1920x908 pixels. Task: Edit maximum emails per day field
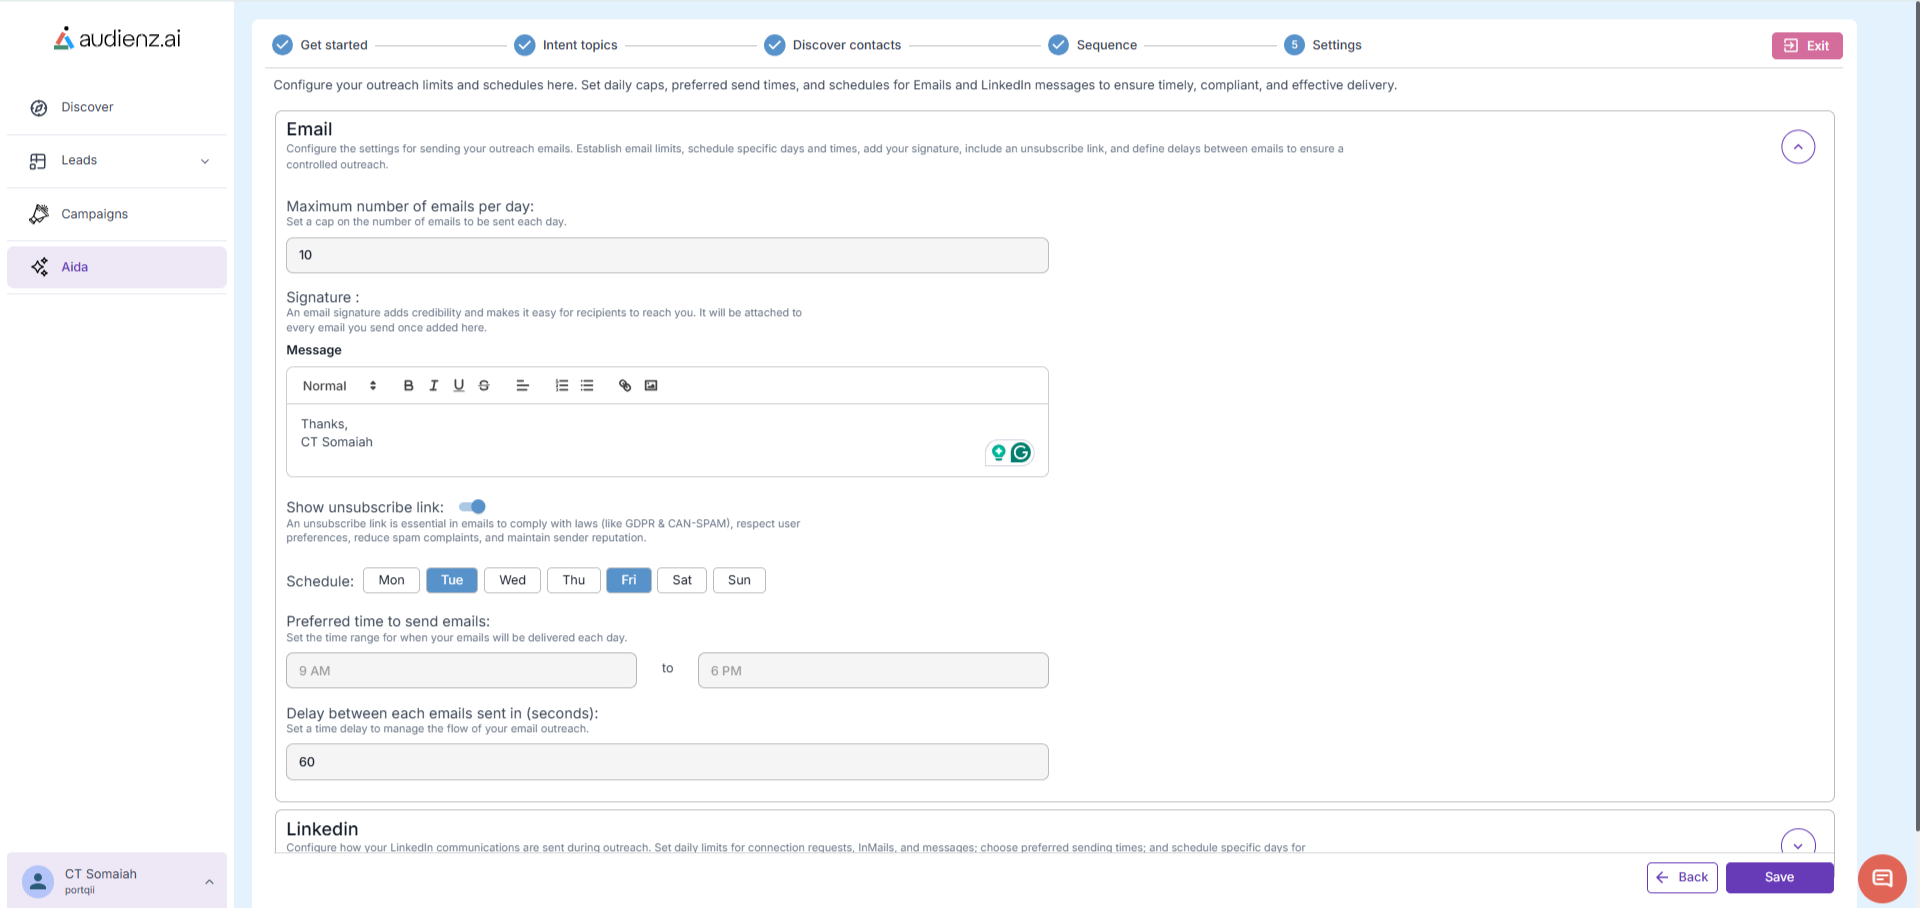point(667,255)
